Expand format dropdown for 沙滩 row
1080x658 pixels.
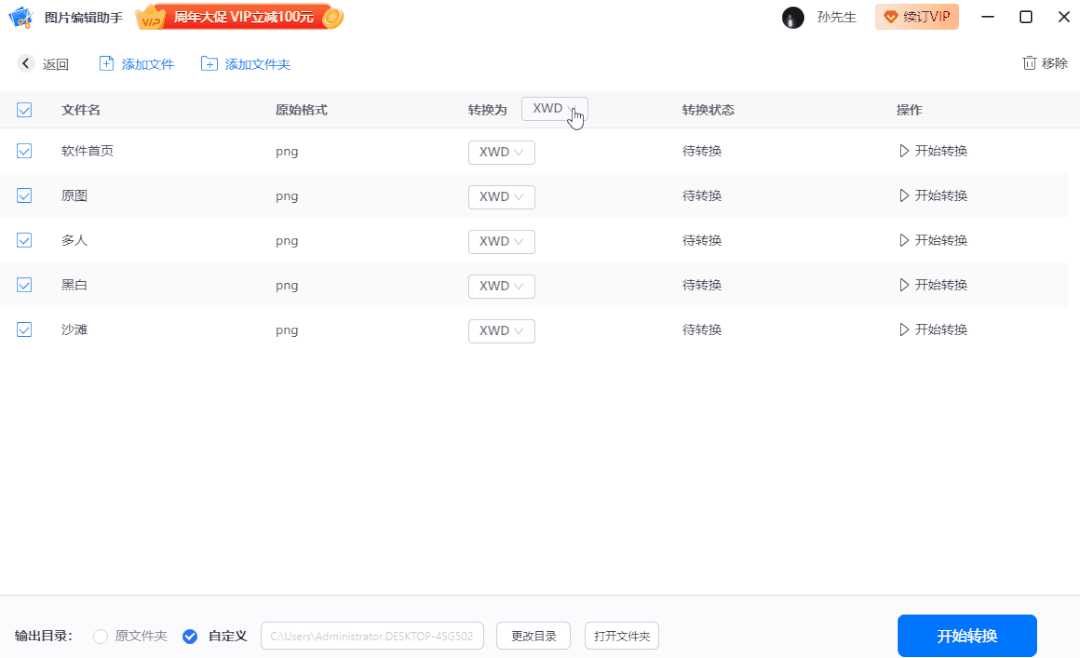[x=501, y=331]
